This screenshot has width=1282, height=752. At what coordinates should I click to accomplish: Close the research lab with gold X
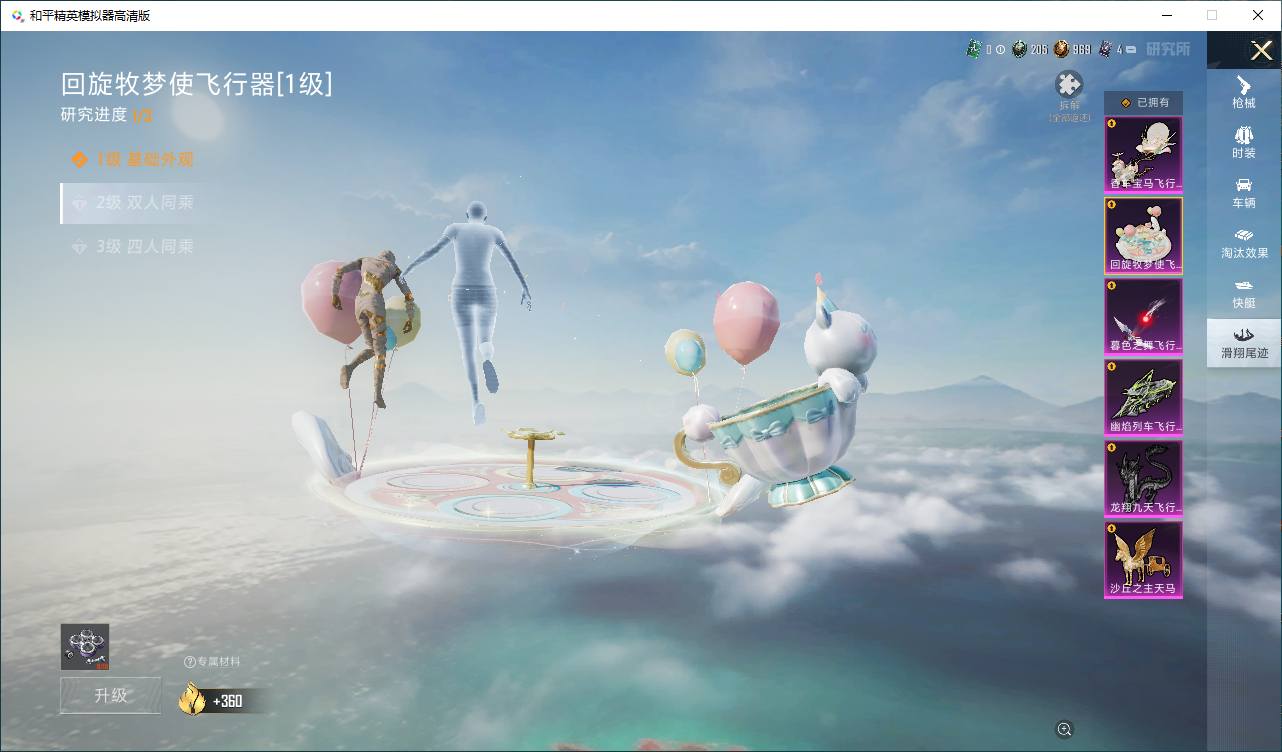click(x=1261, y=50)
